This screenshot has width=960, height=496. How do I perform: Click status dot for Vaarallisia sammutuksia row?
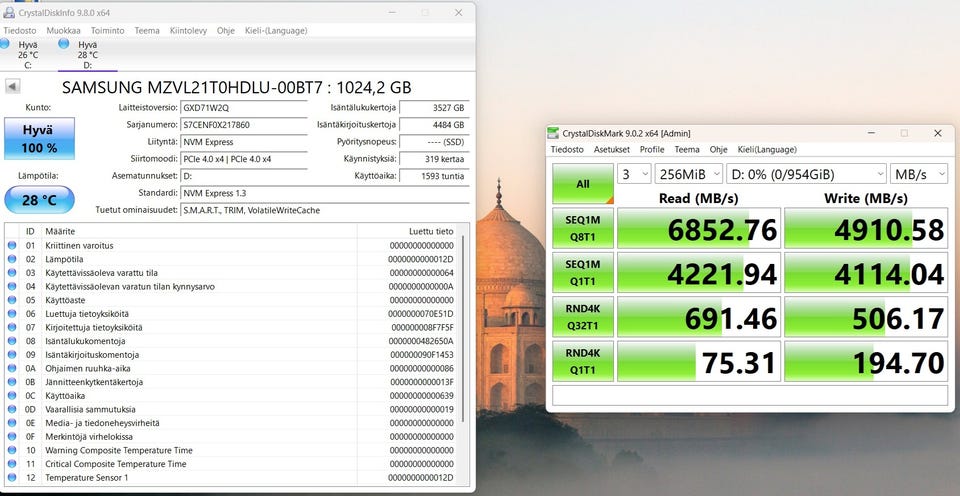pos(12,409)
